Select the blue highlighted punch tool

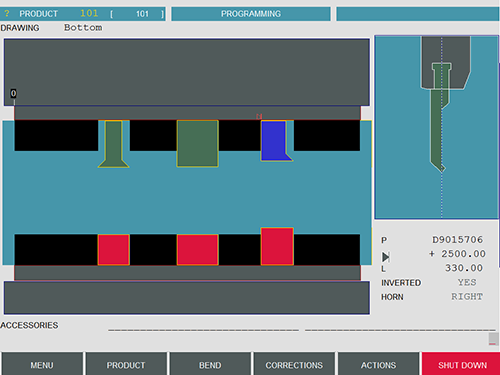275,141
